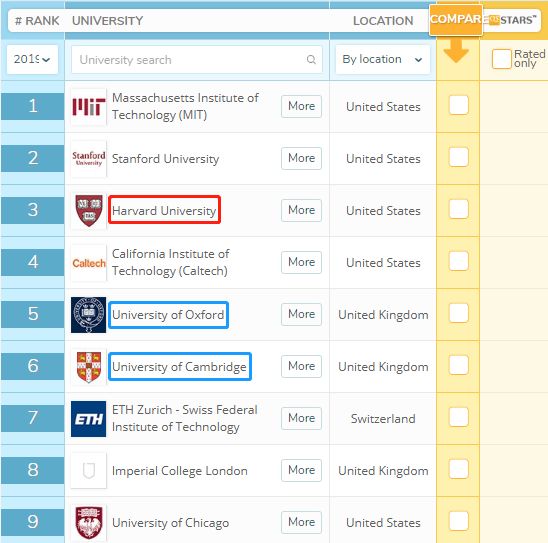Open the Harvard University link
The width and height of the screenshot is (548, 543).
pyautogui.click(x=164, y=210)
